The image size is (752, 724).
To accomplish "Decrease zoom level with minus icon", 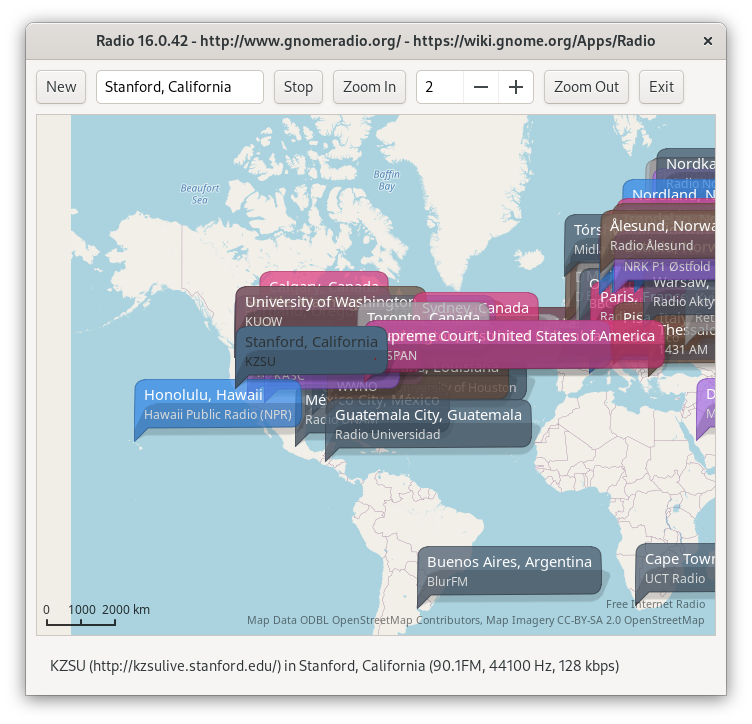I will [481, 87].
